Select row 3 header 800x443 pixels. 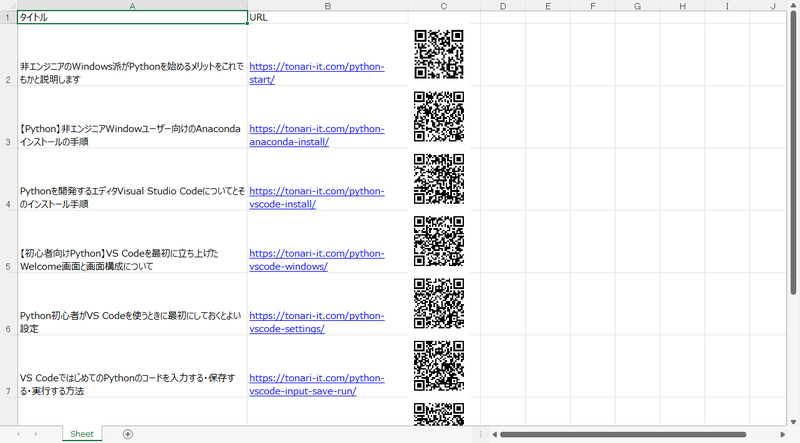click(8, 117)
